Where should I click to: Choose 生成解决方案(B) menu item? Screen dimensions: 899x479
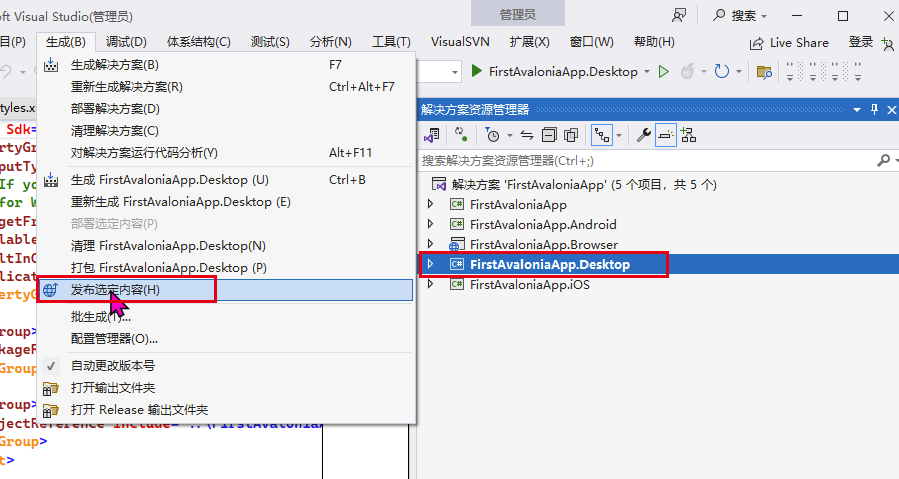(226, 65)
